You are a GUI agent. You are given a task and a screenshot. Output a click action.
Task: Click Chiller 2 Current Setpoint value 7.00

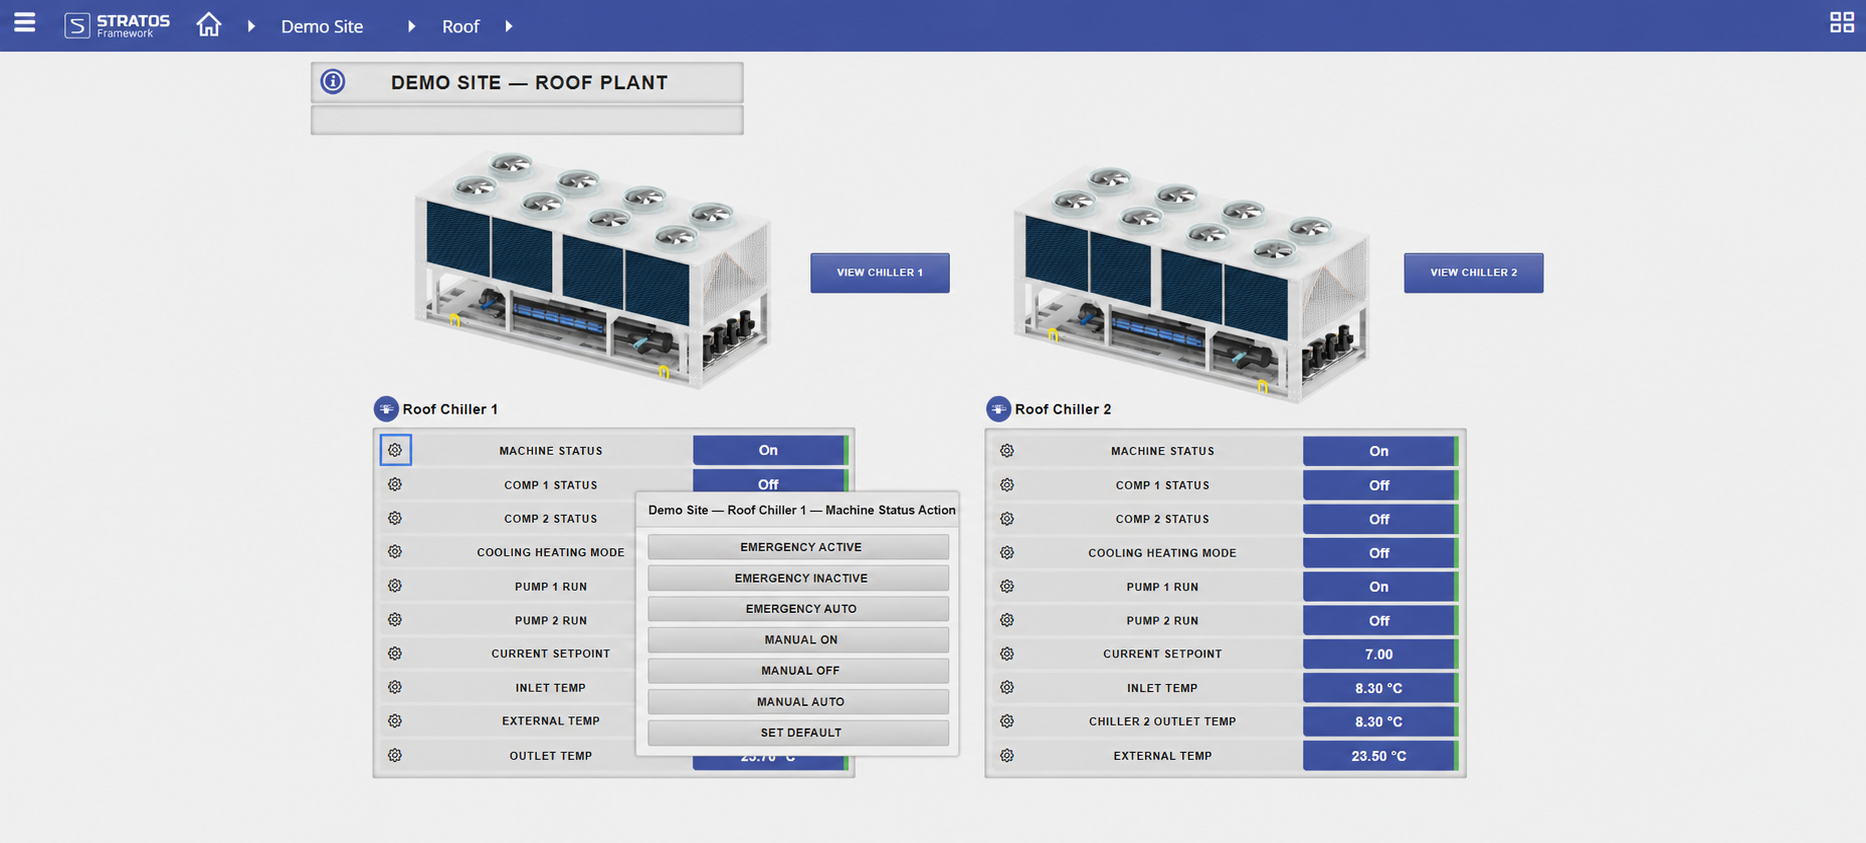click(x=1379, y=654)
